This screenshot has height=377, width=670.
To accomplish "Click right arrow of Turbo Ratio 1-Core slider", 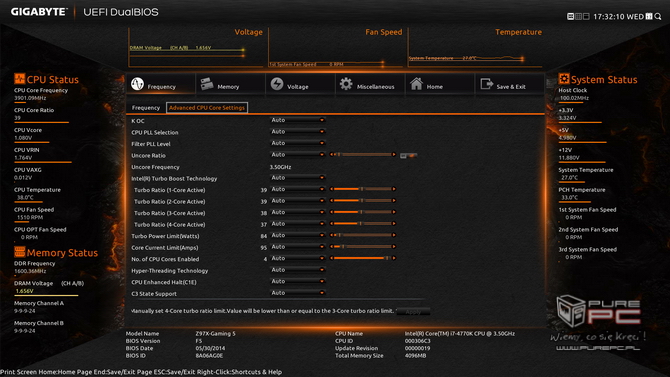I will 394,189.
